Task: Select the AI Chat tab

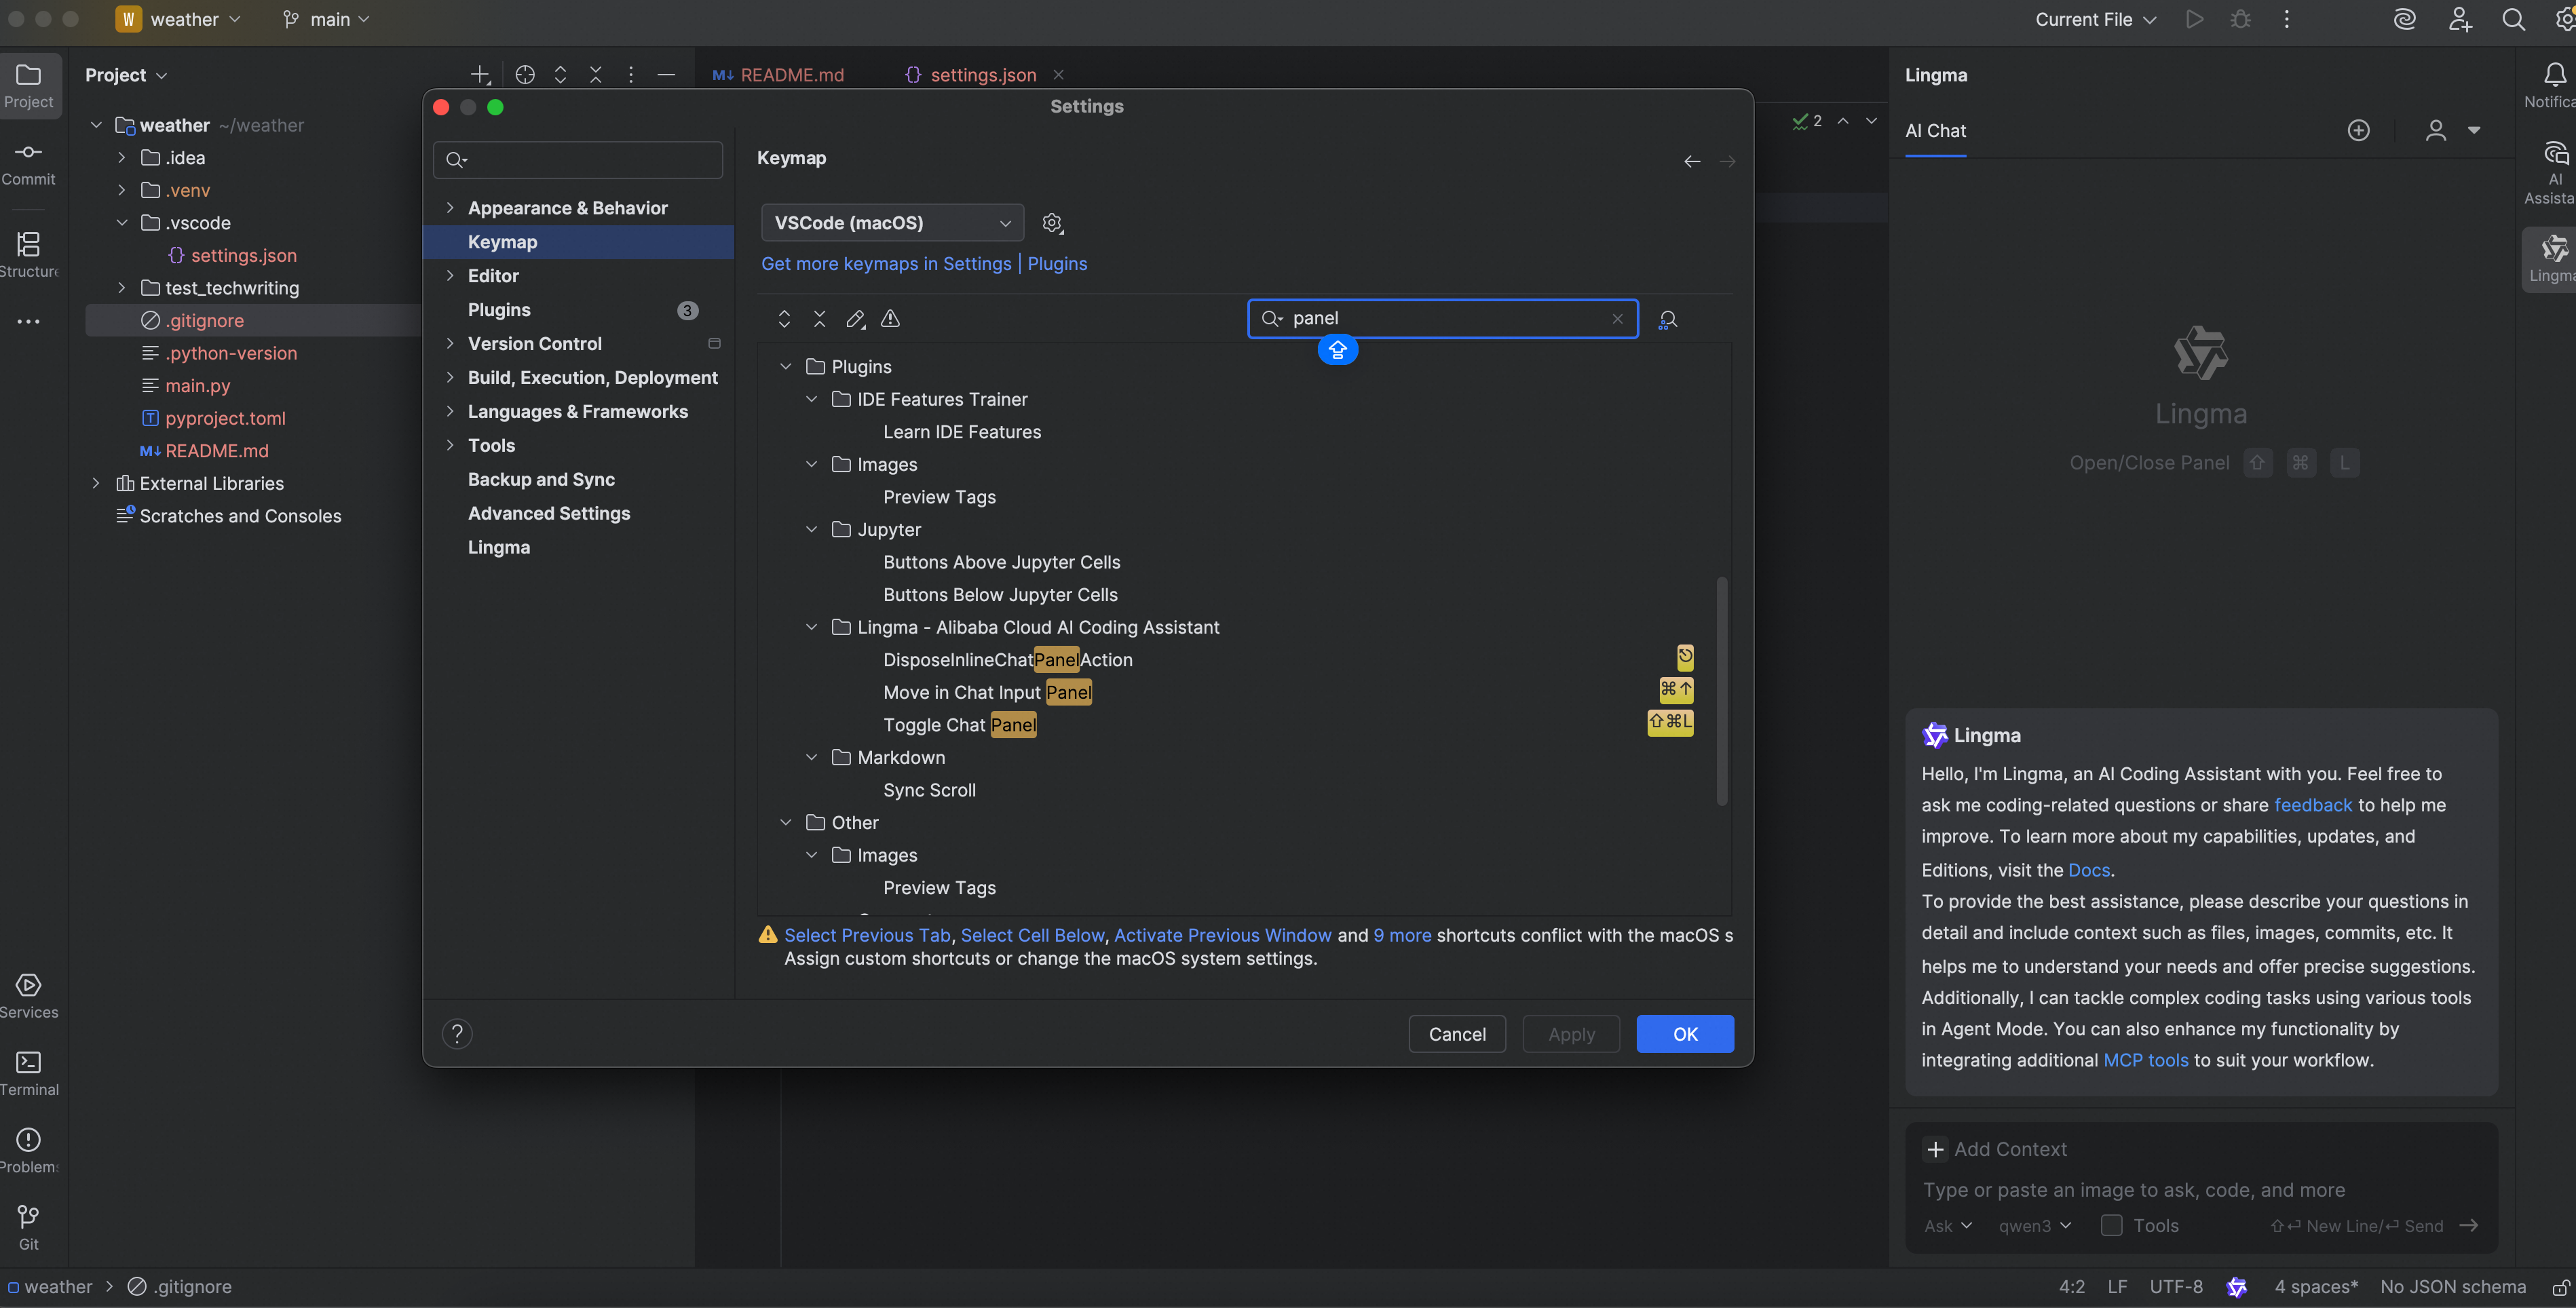Action: coord(1935,131)
